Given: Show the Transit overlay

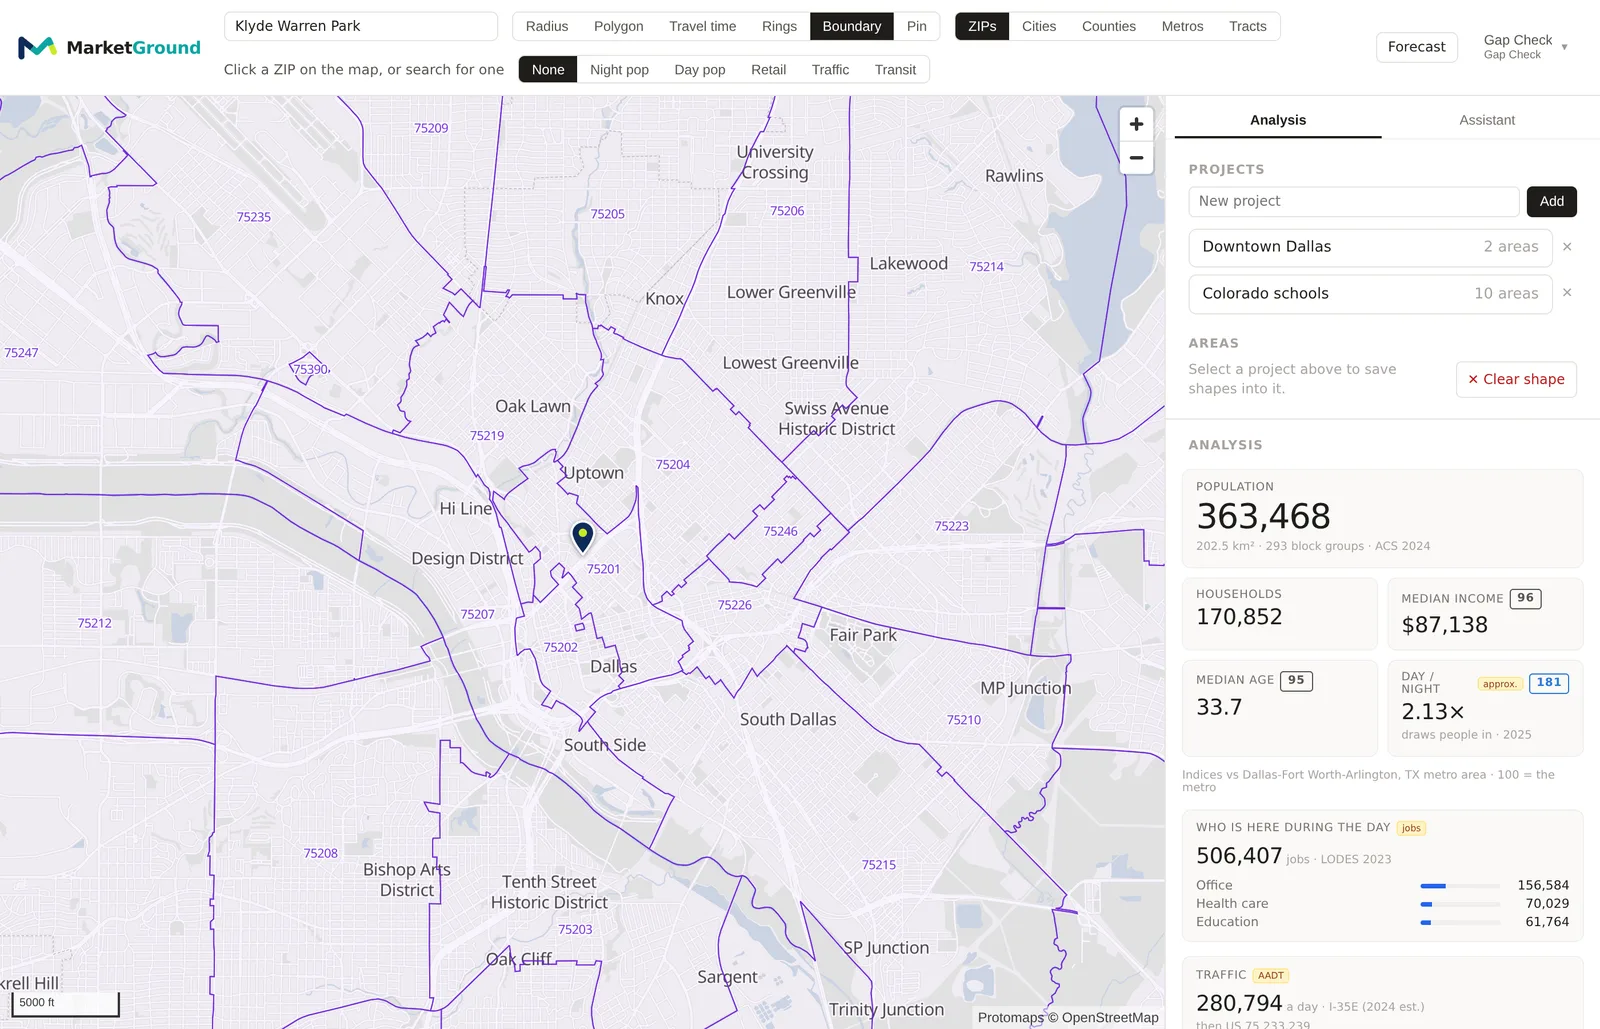Looking at the screenshot, I should click(x=895, y=69).
